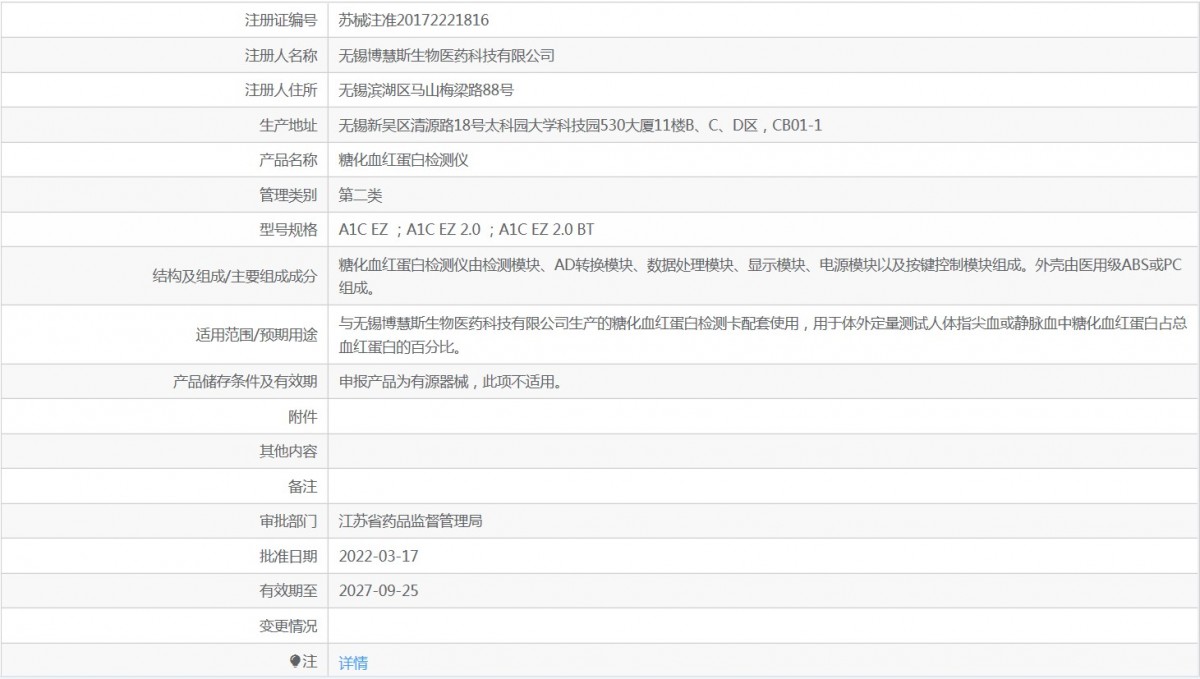Click the structure and composition description
1200x679 pixels.
pos(760,276)
